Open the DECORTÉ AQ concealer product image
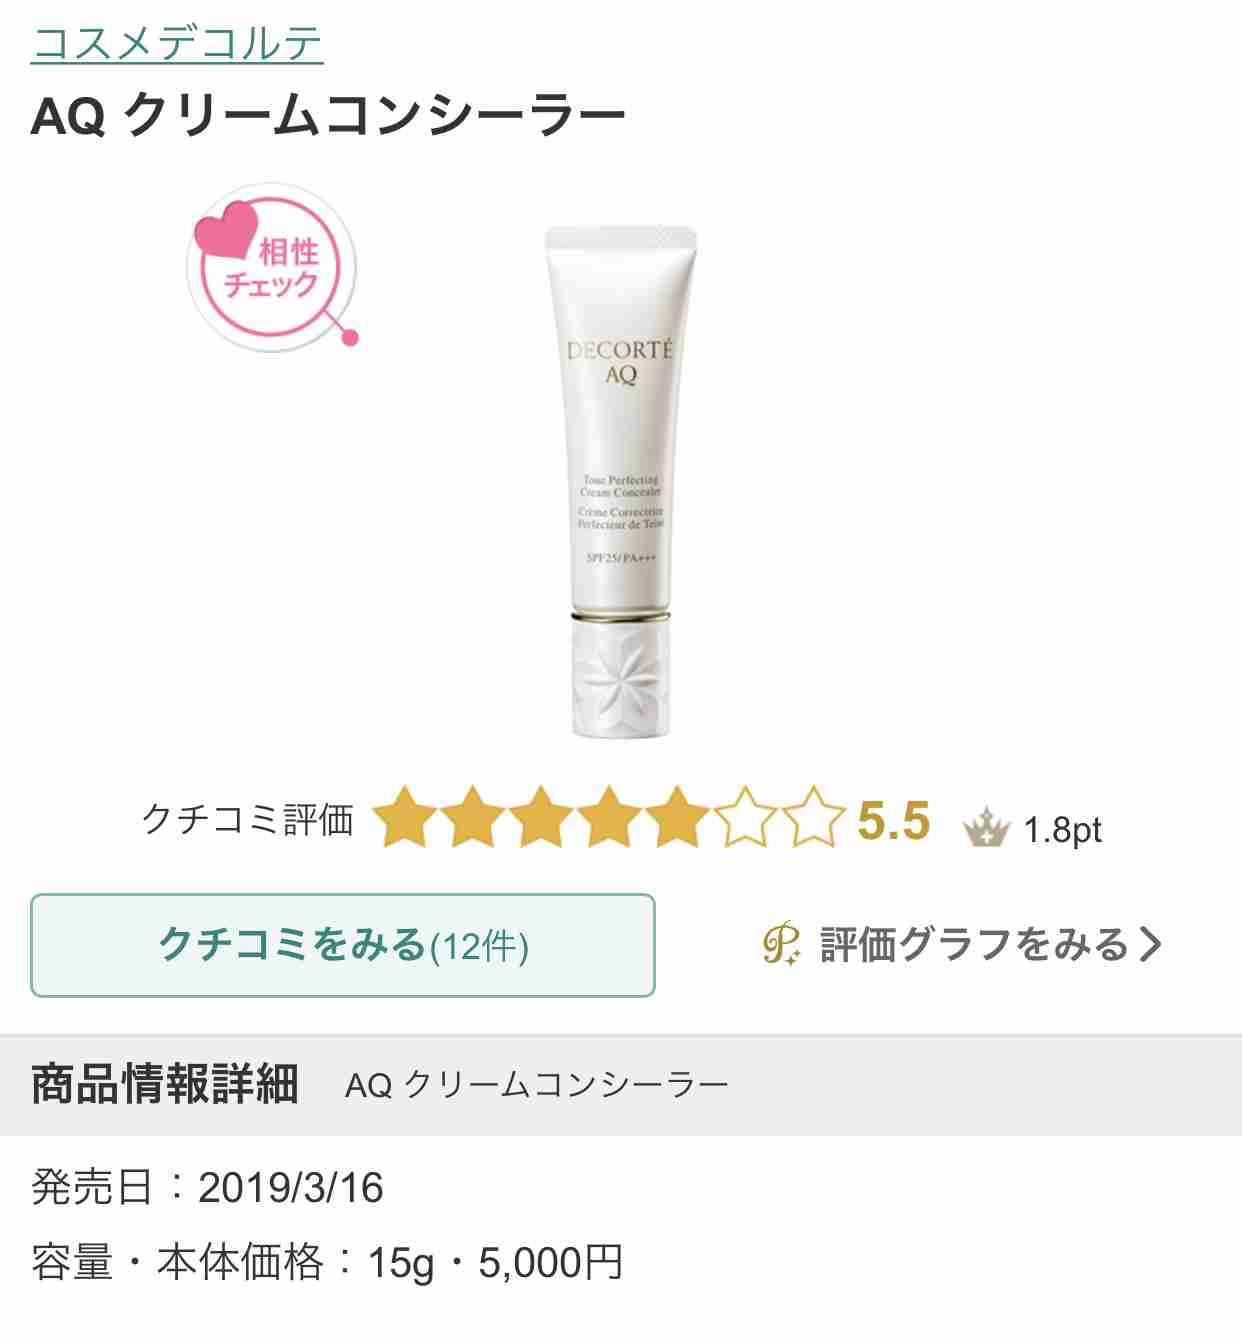Screen dimensions: 1242x1343 click(x=620, y=482)
